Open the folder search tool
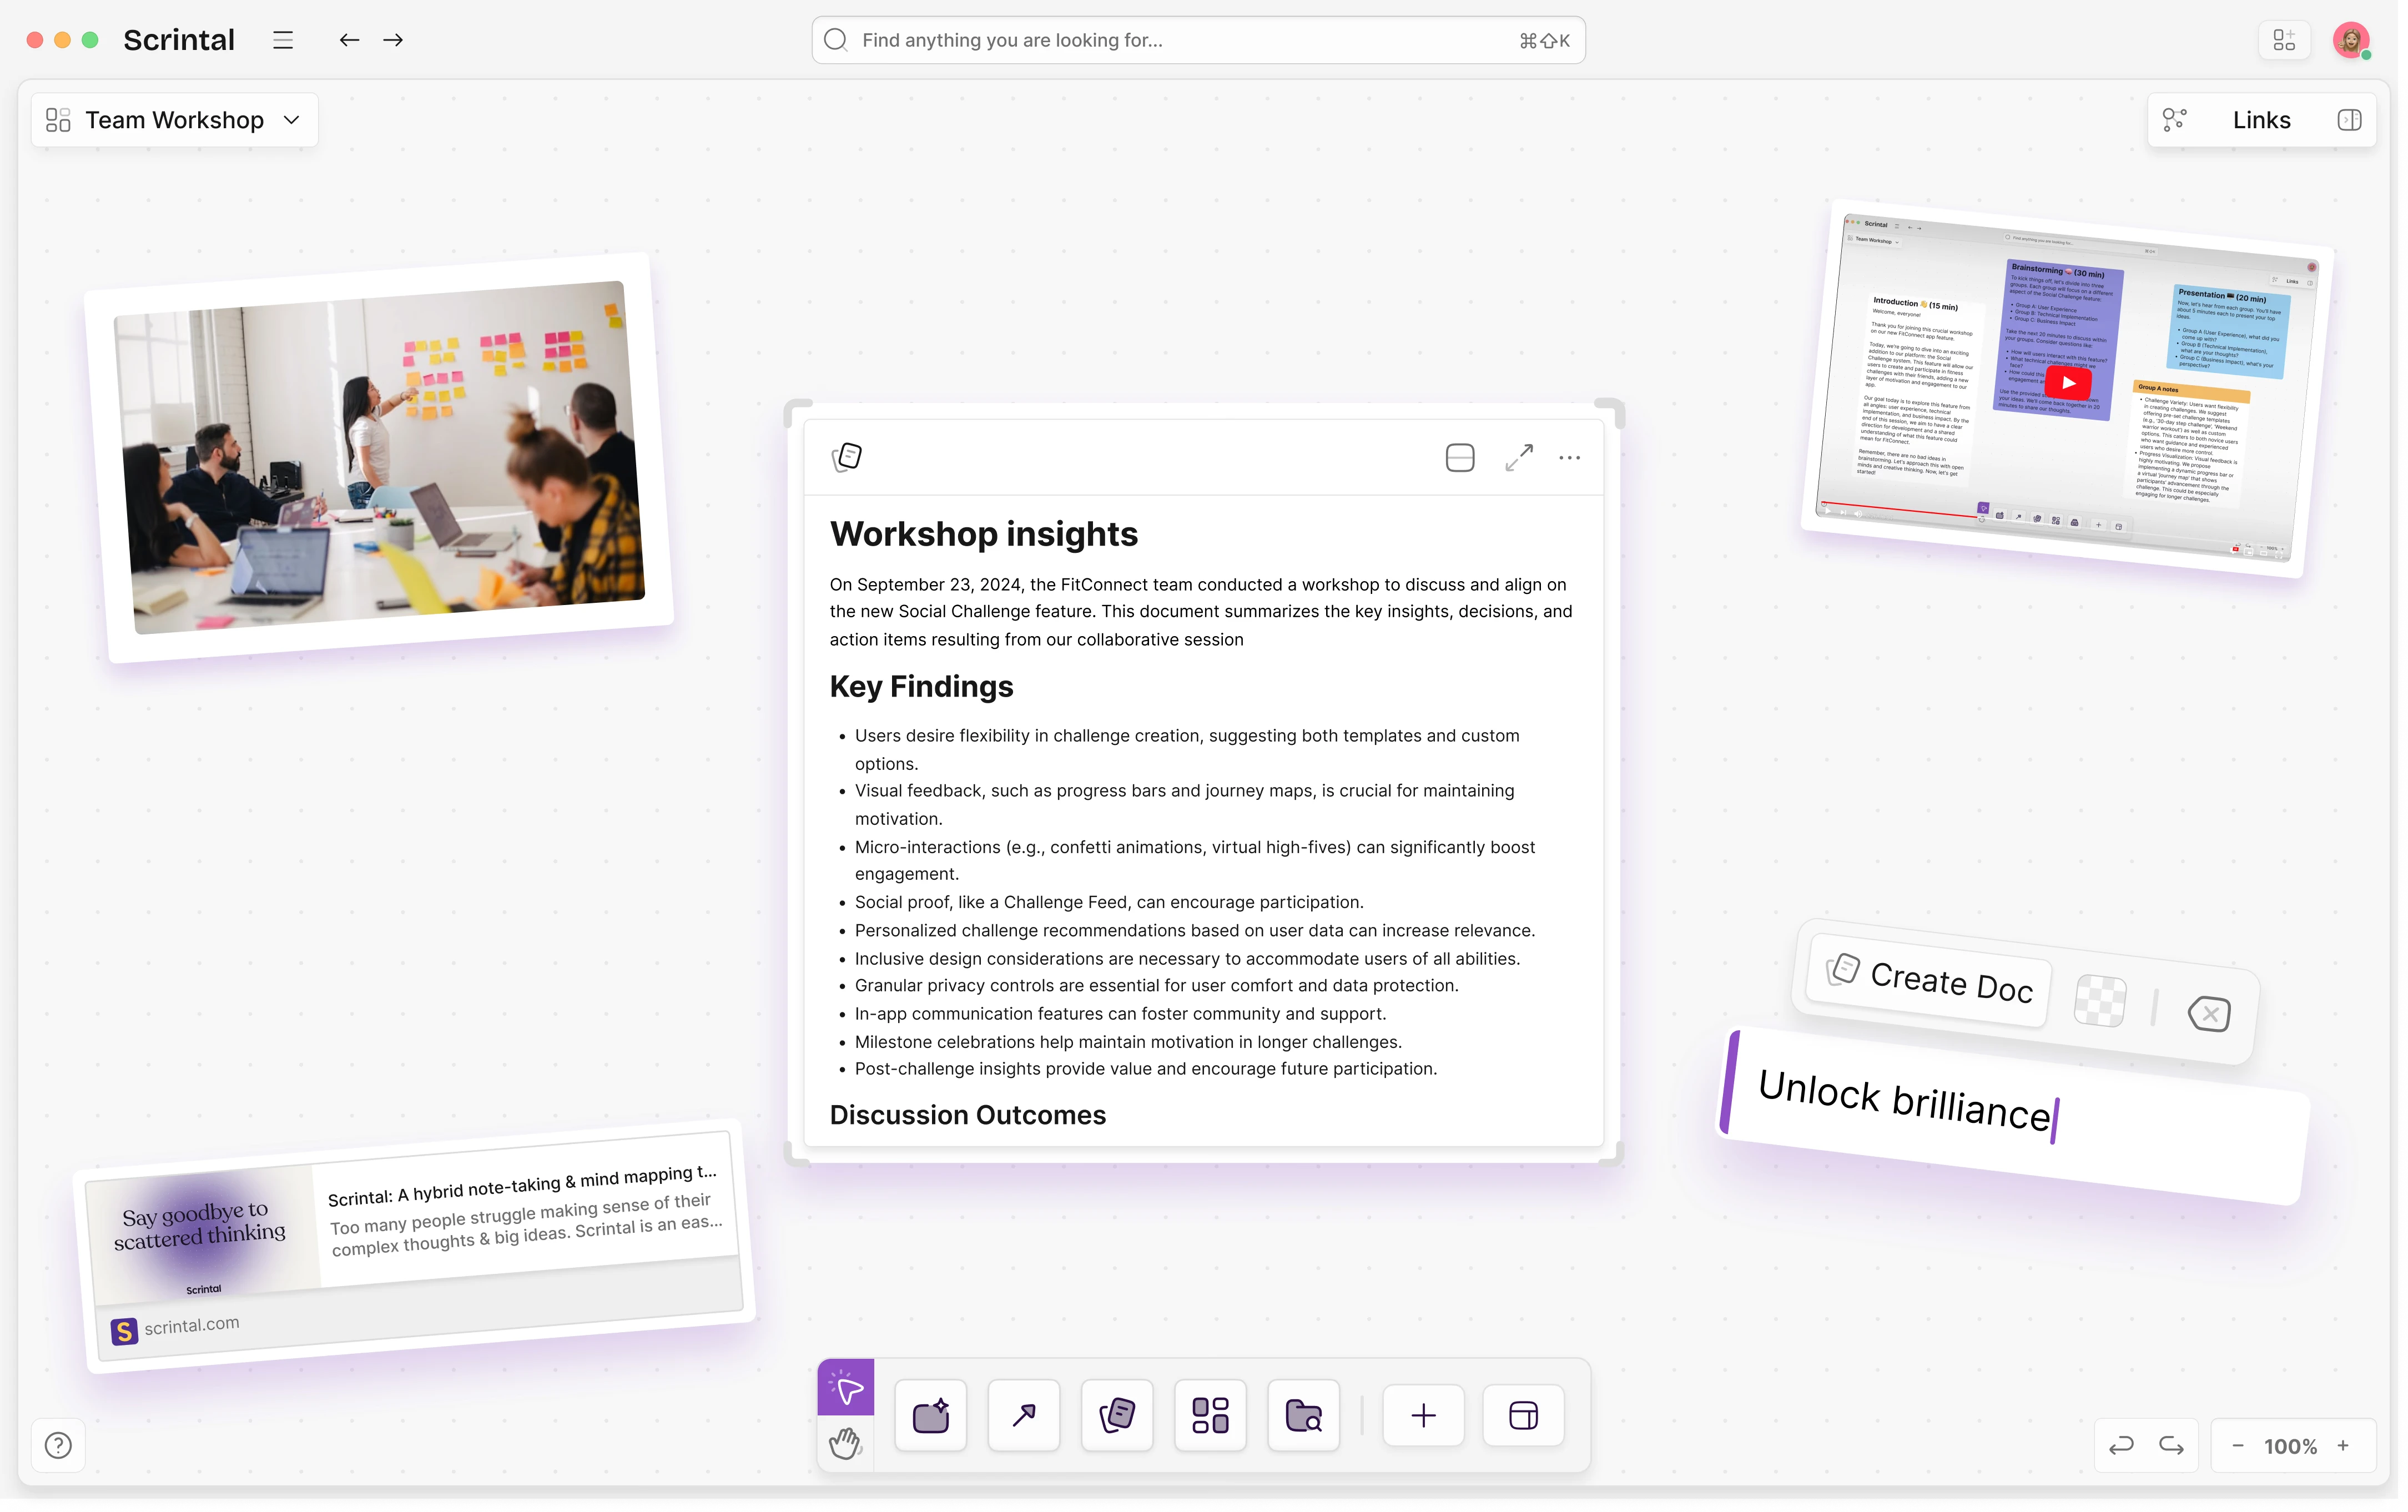The image size is (2408, 1512). pyautogui.click(x=1303, y=1416)
